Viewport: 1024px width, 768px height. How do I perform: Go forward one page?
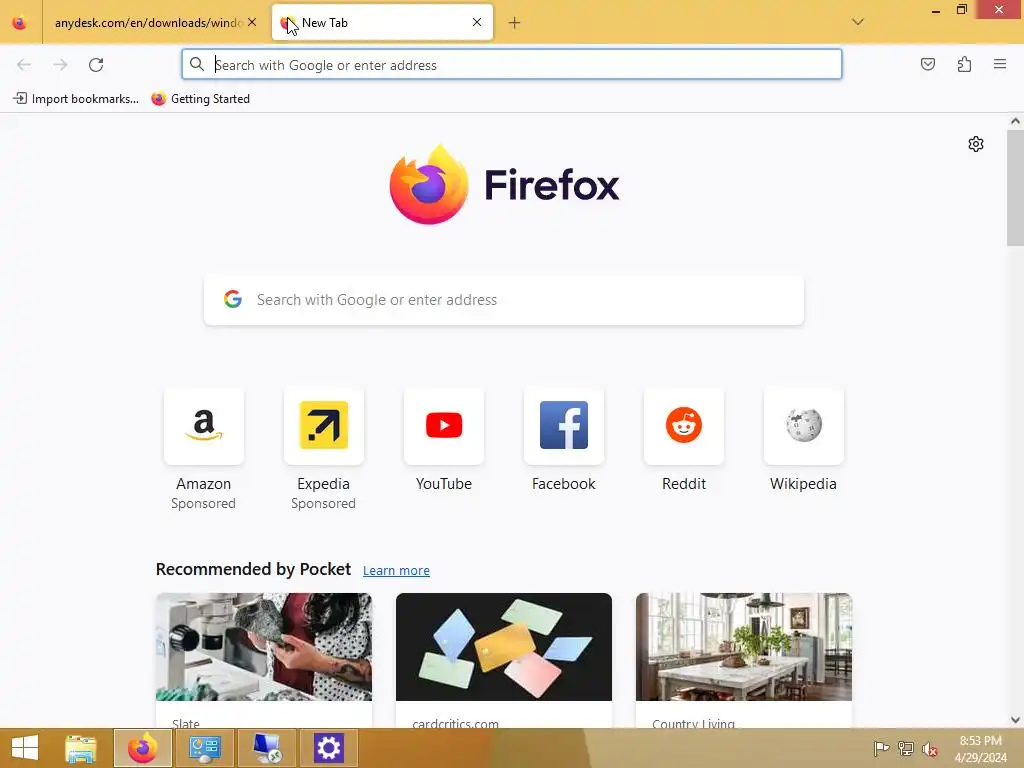click(x=60, y=64)
